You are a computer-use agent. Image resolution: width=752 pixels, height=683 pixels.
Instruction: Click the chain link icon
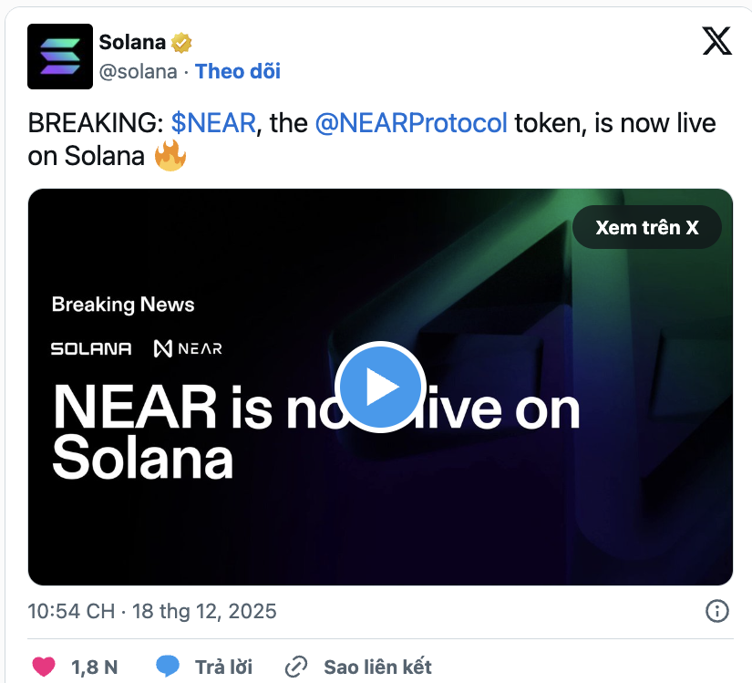(x=296, y=667)
